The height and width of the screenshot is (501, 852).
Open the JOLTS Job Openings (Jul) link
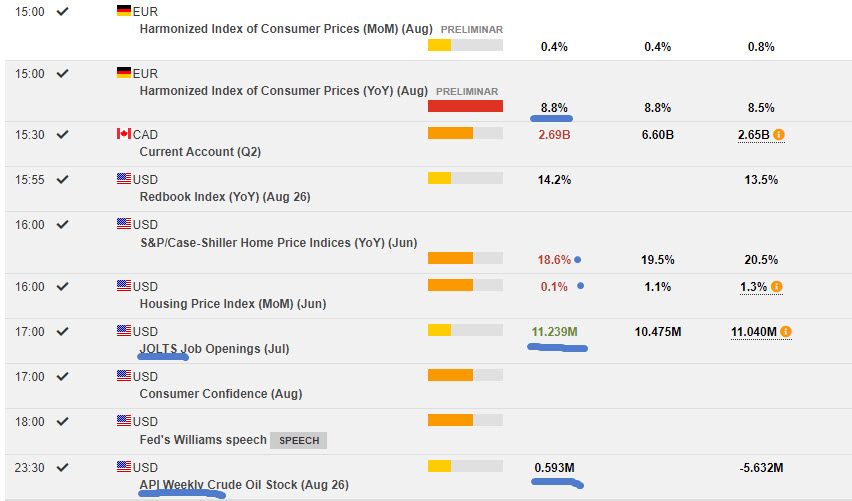214,349
